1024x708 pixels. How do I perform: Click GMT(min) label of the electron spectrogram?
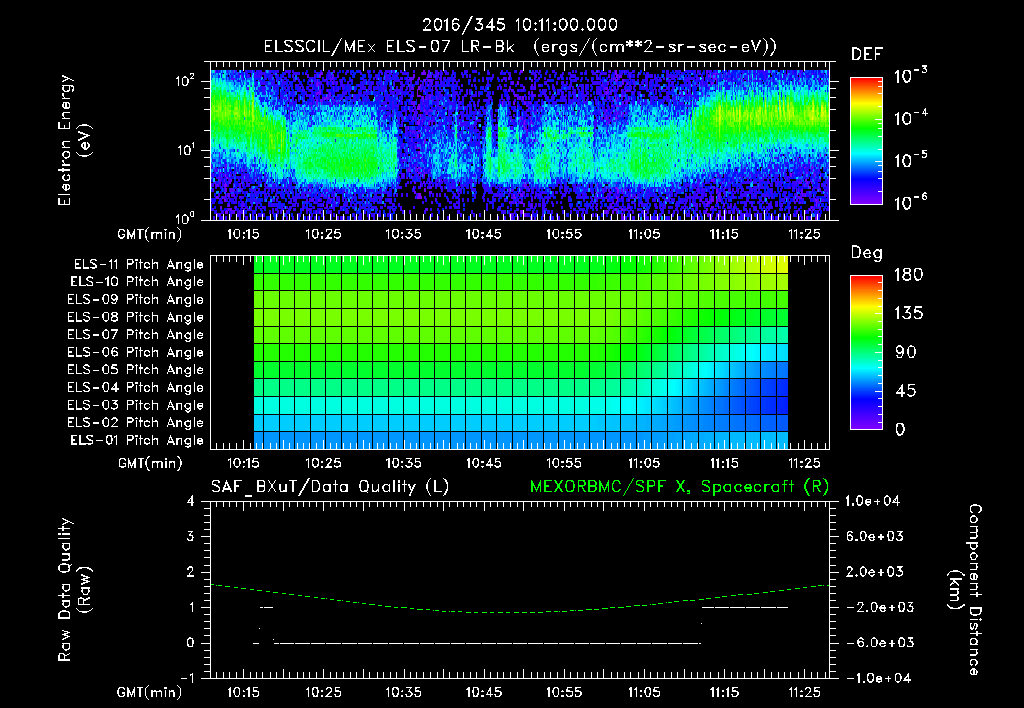point(149,234)
